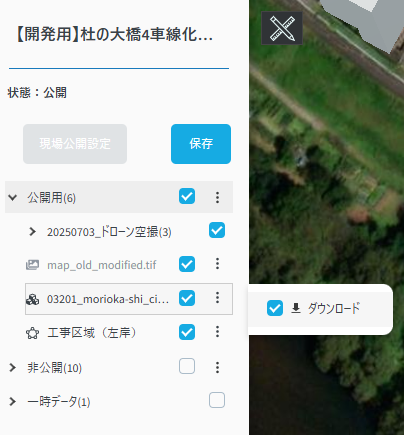Image resolution: width=404 pixels, height=435 pixels.
Task: Click the download arrow icon in popup
Action: (296, 308)
